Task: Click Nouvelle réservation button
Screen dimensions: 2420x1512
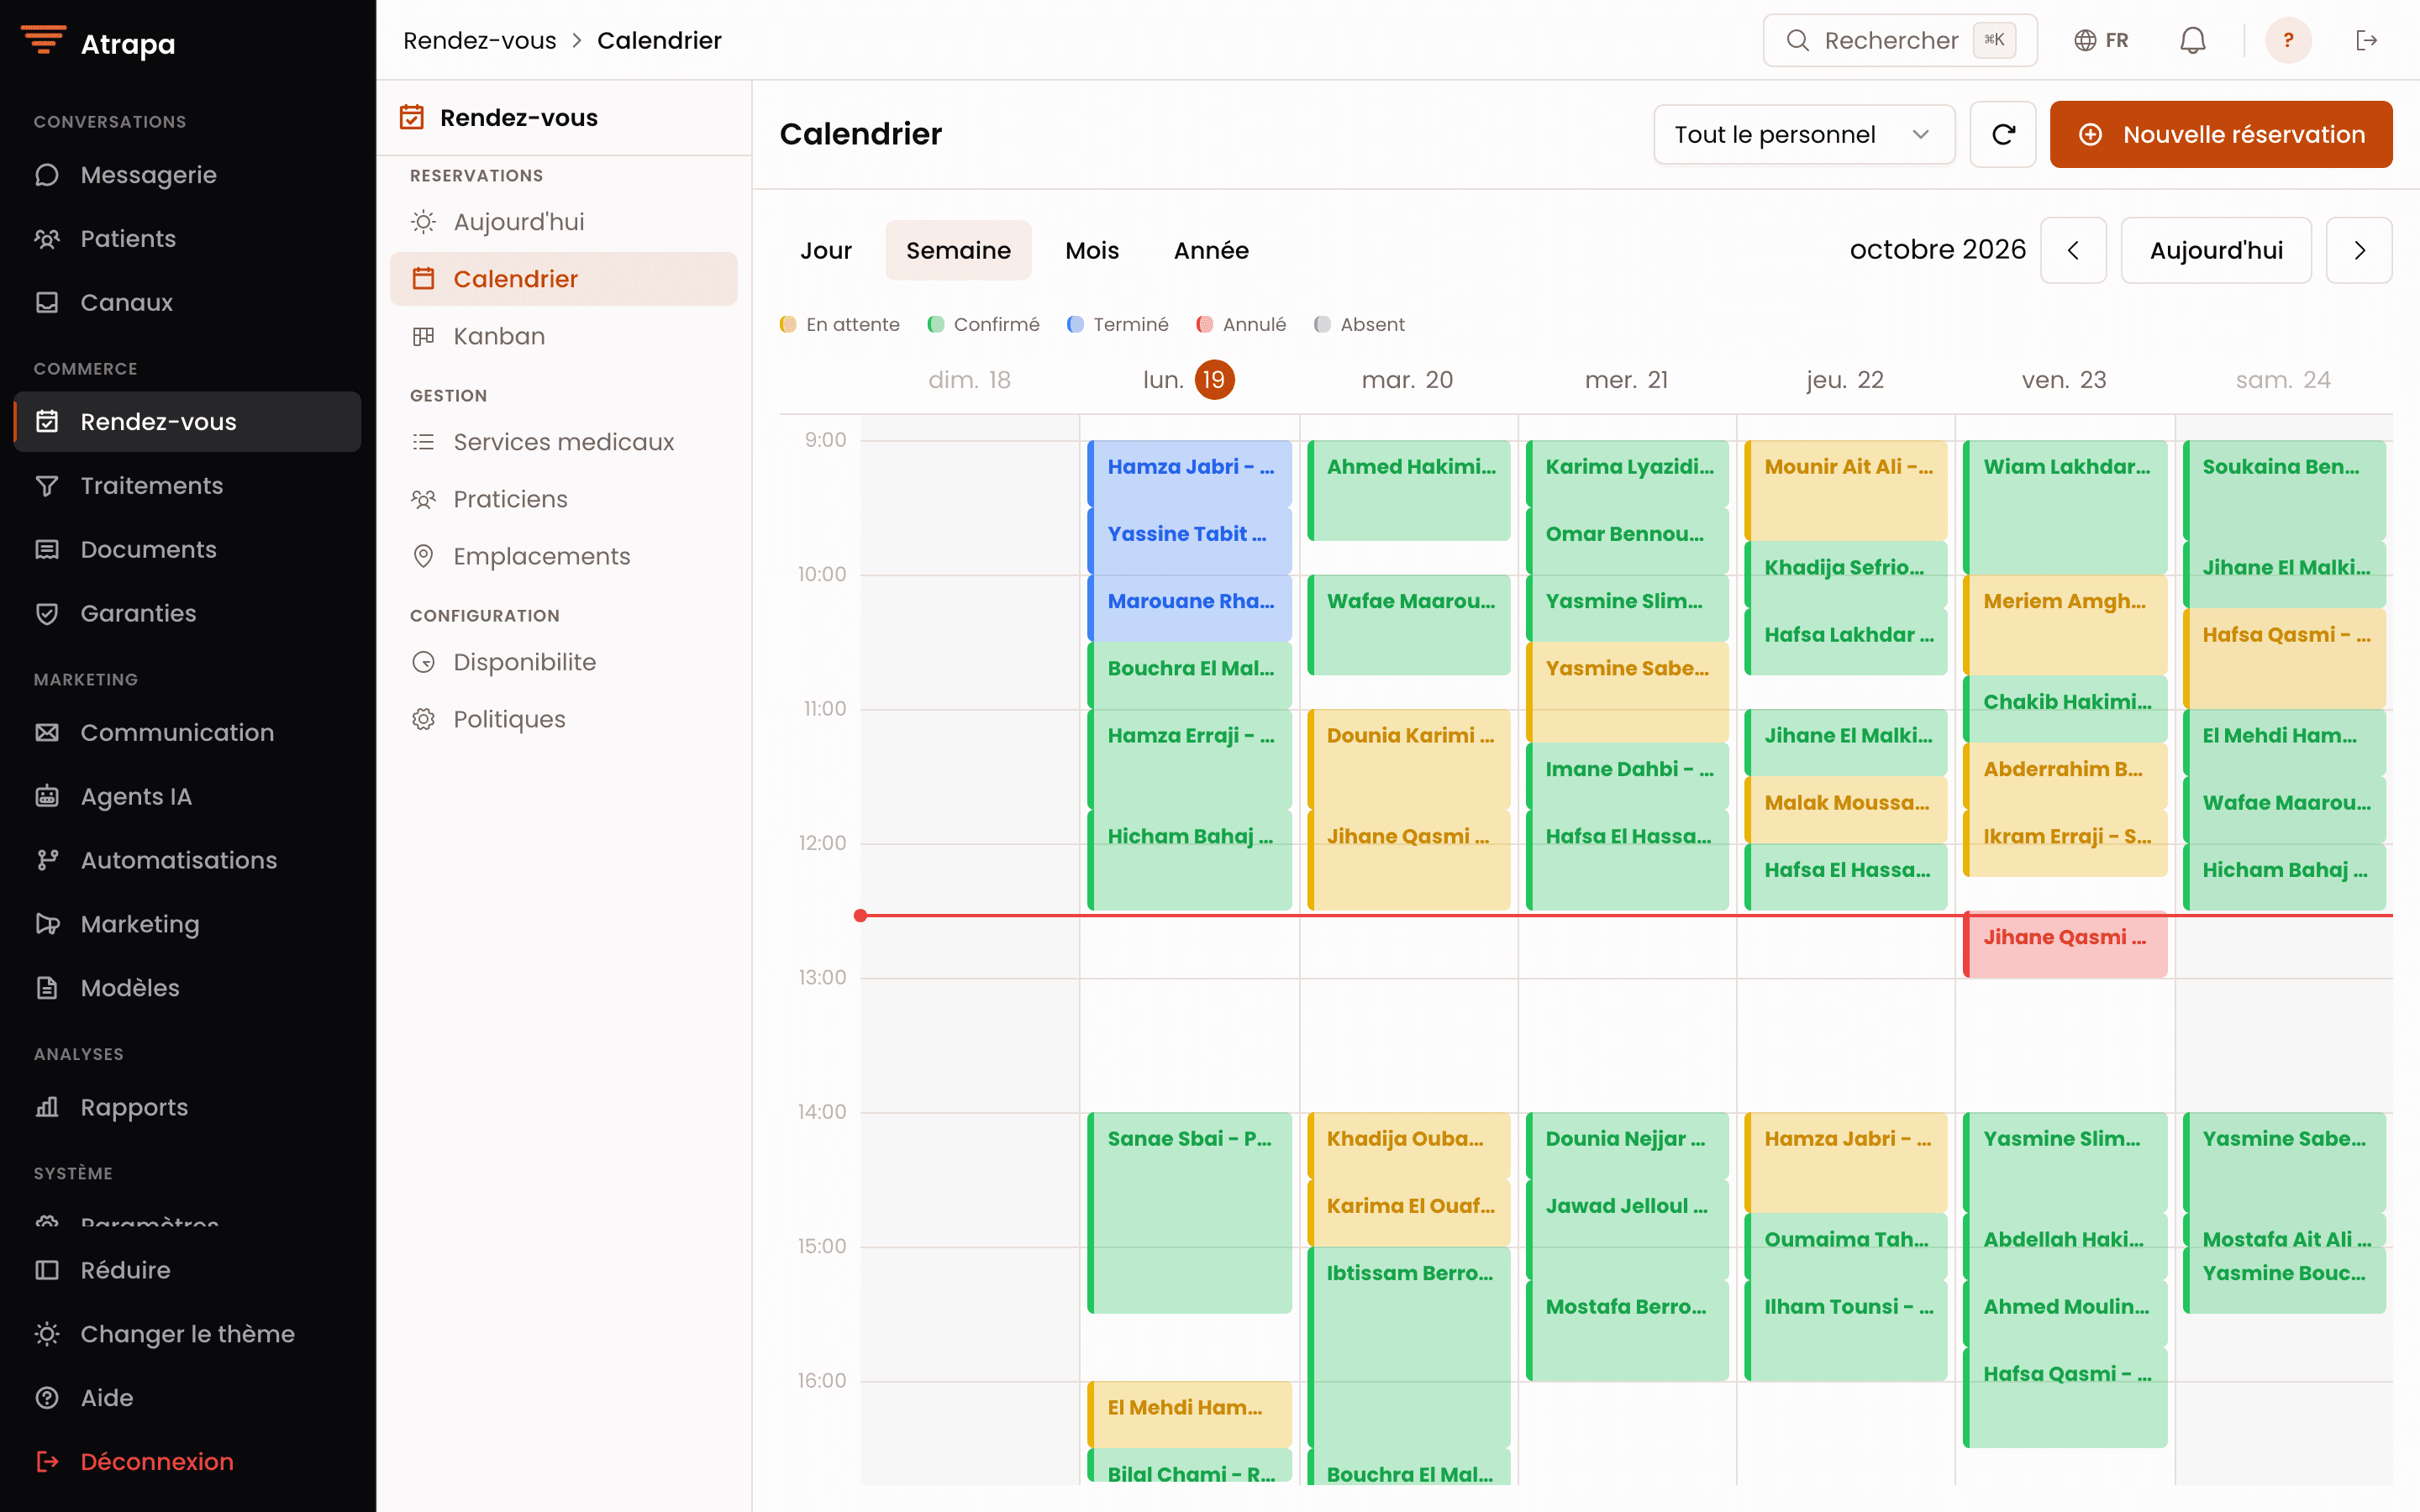Action: click(x=2221, y=134)
